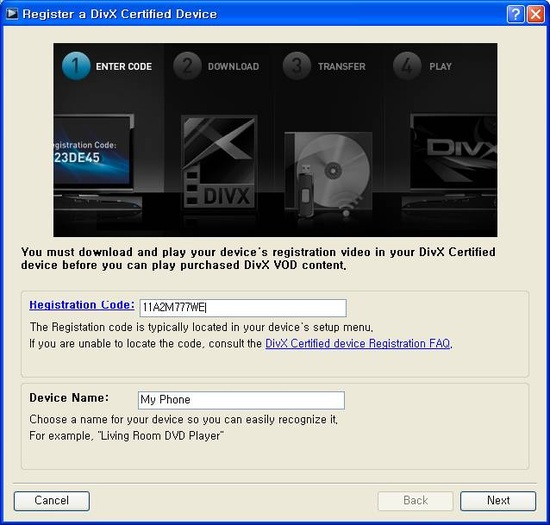Screen dimensions: 550x525
Task: Click the DOWNLOAD step label
Action: tap(234, 67)
